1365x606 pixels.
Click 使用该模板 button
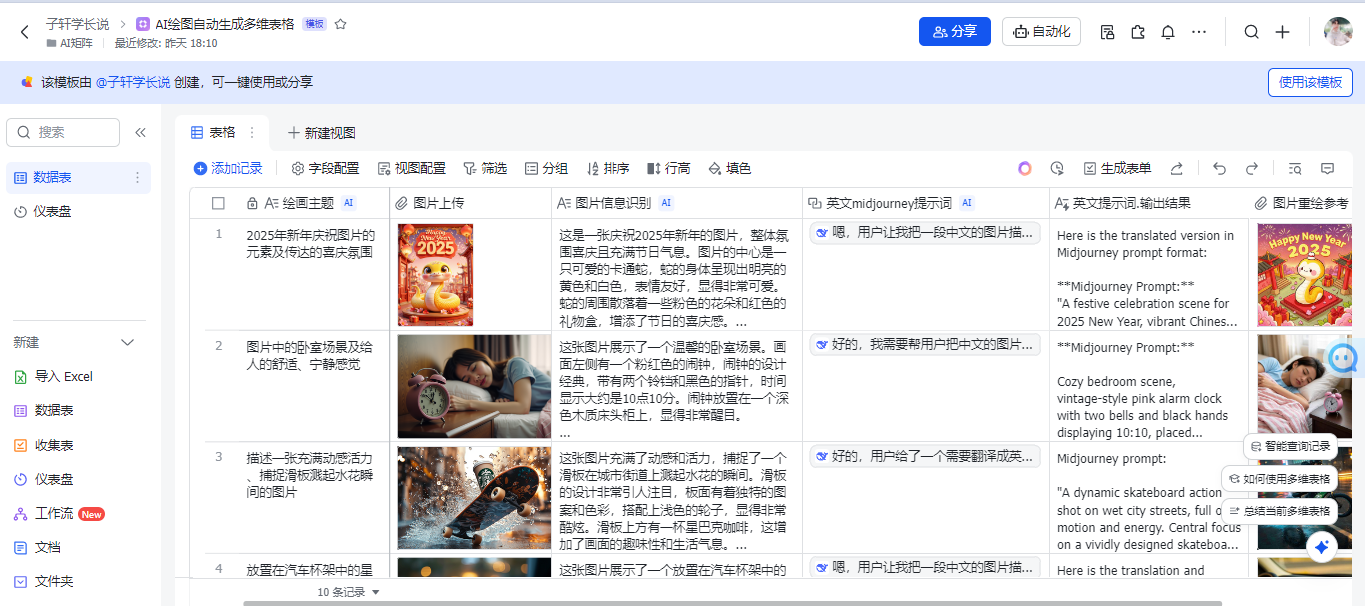[1310, 82]
